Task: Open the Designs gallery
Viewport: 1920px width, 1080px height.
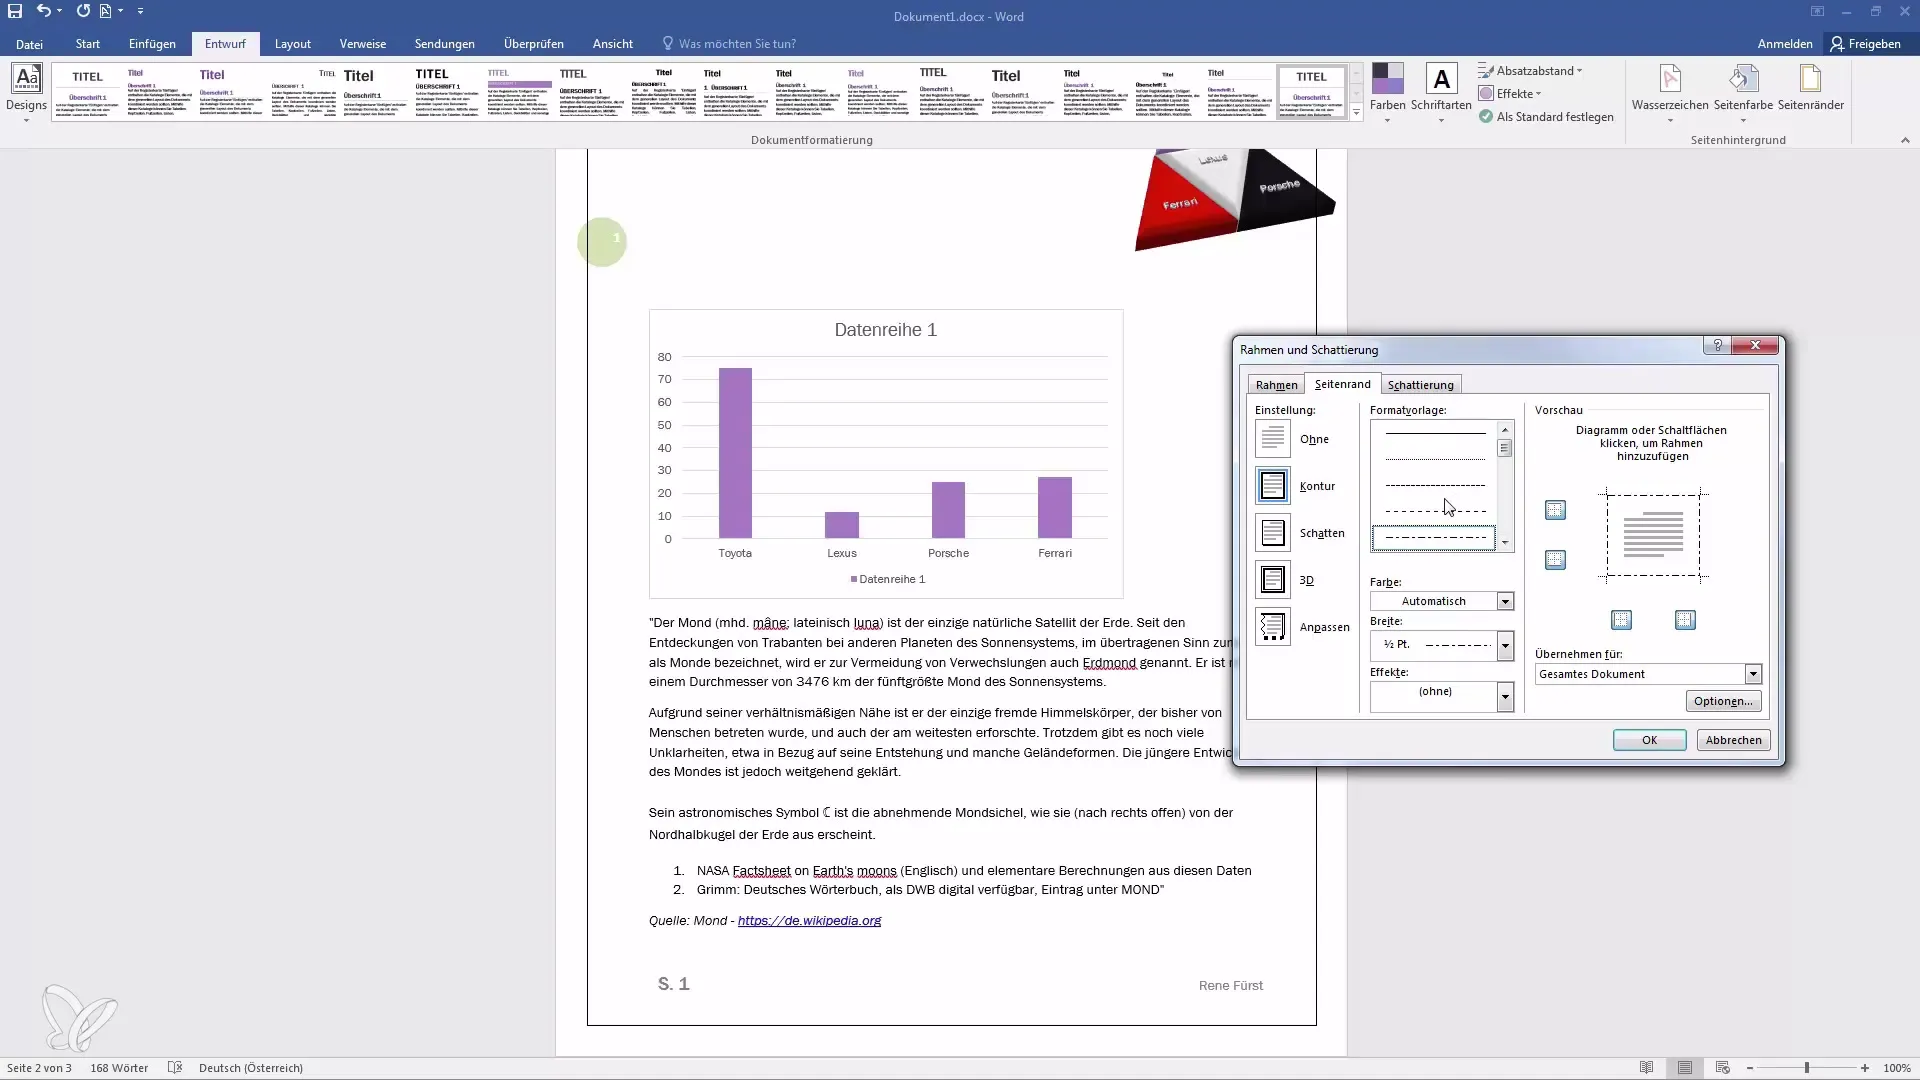Action: coord(26,92)
